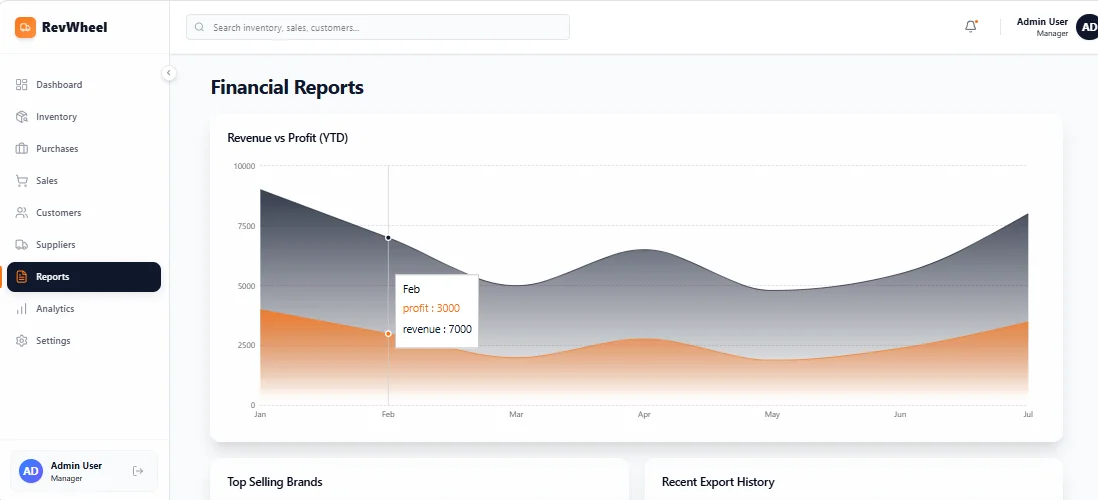Click the Financial Reports heading
Image resolution: width=1098 pixels, height=500 pixels.
(x=287, y=88)
